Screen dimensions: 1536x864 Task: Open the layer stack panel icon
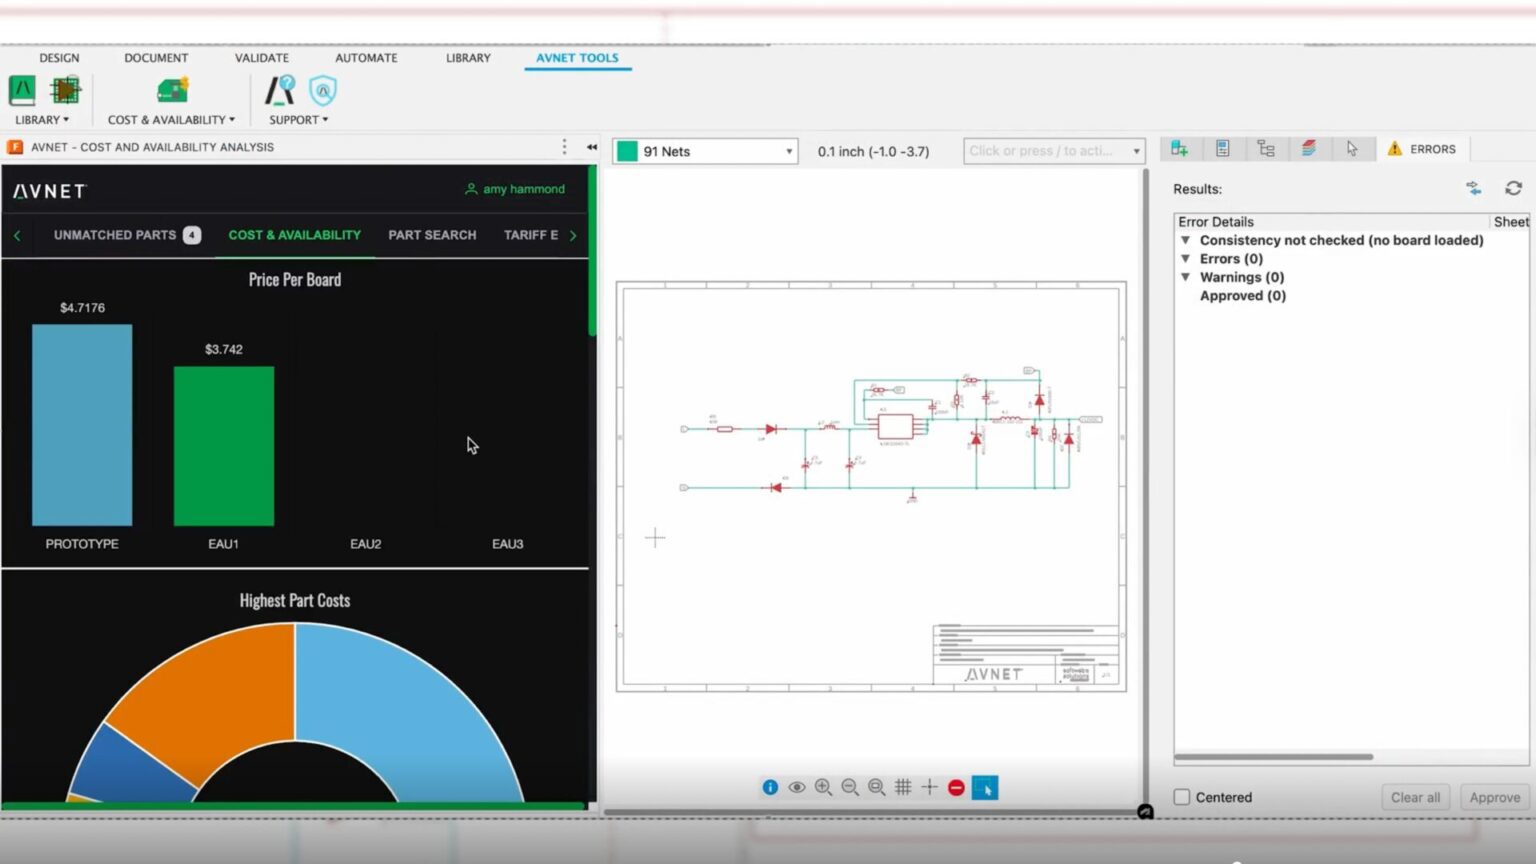[1309, 149]
